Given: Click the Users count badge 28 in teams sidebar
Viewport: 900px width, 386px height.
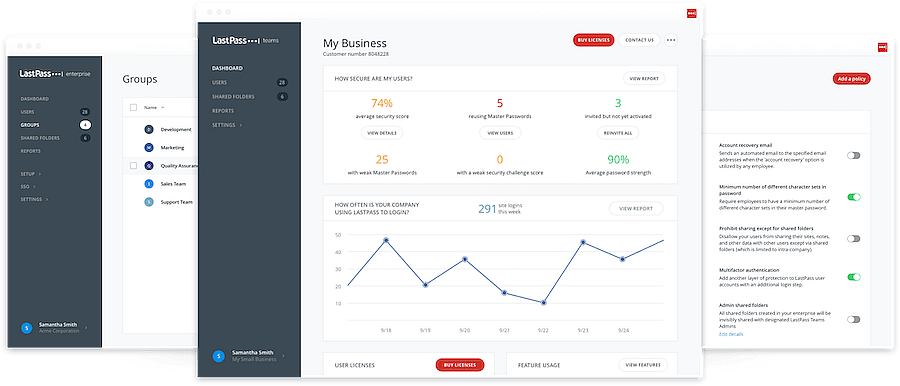Looking at the screenshot, I should click(x=282, y=83).
